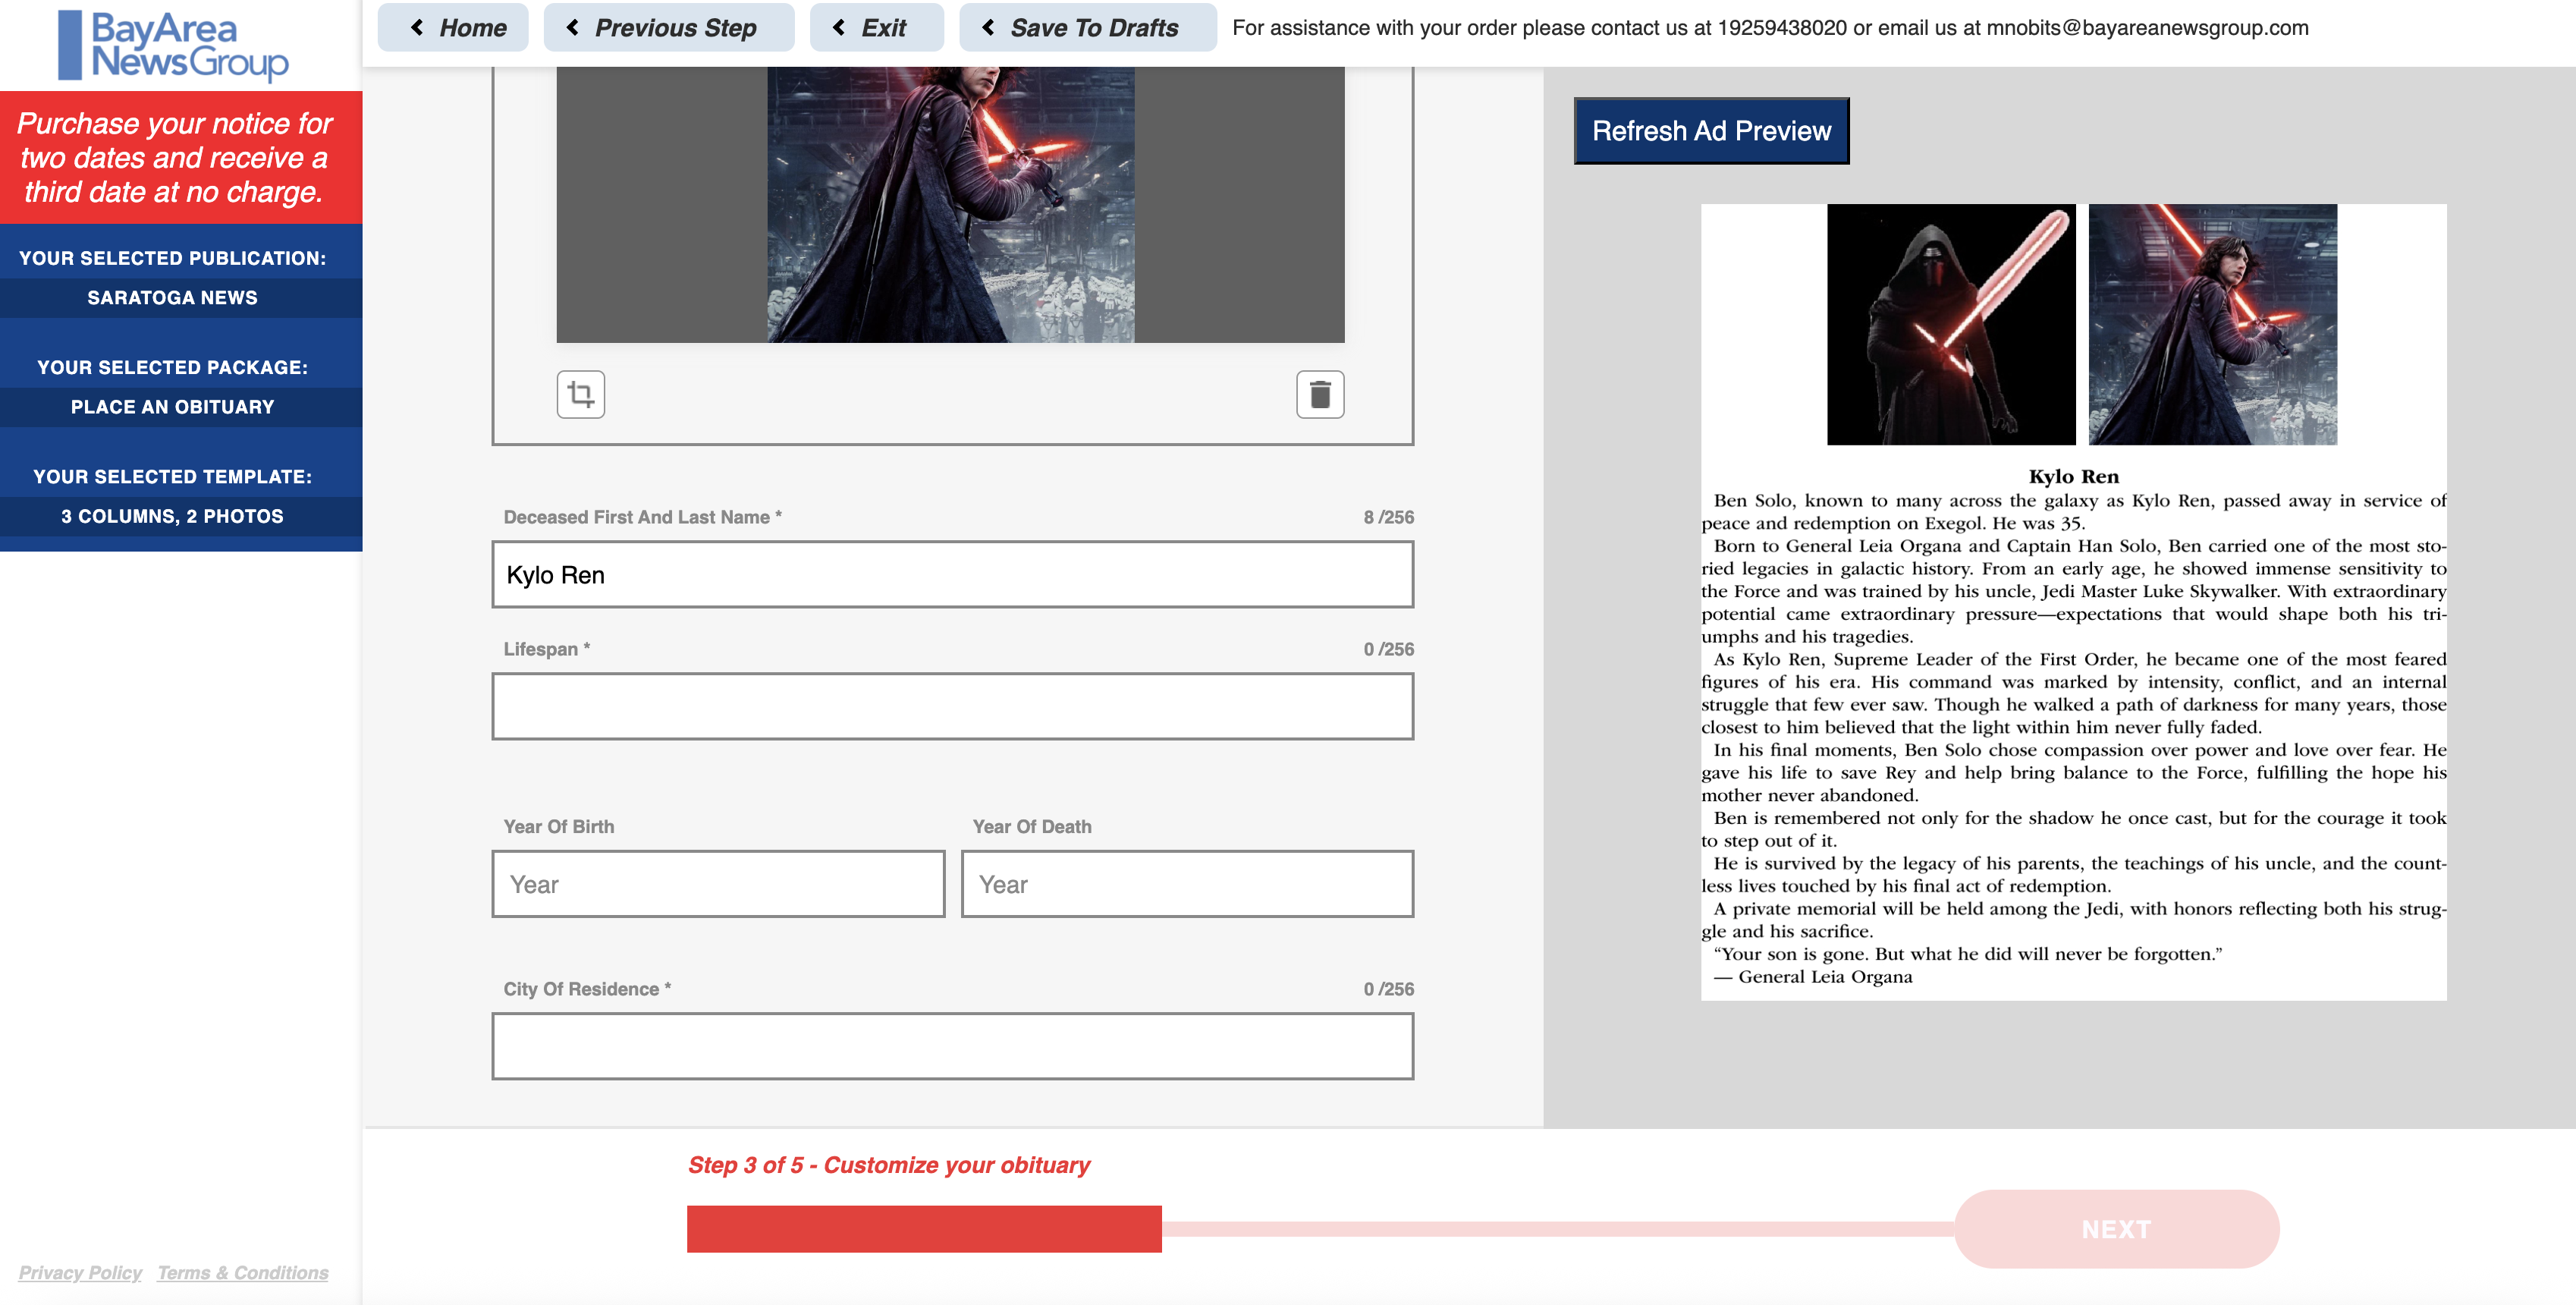Click Refresh Ad Preview button
The image size is (2576, 1305).
pyautogui.click(x=1710, y=131)
